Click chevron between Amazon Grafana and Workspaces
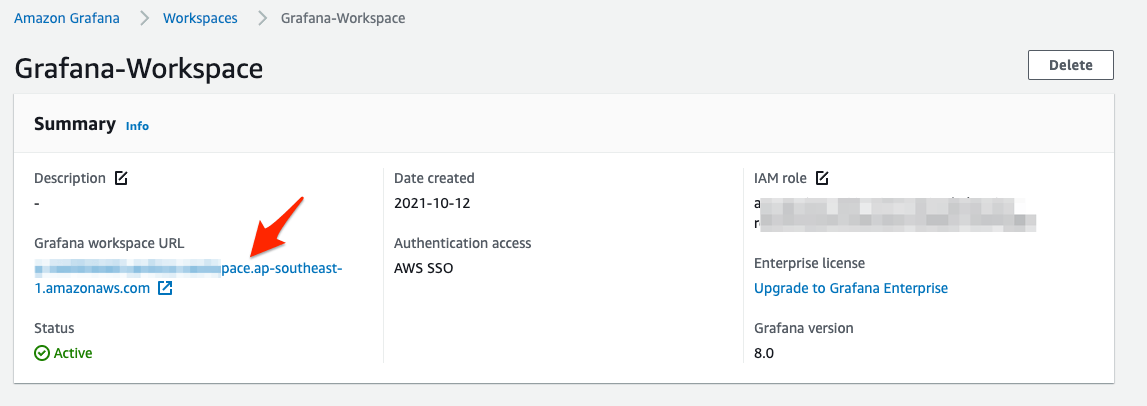1147x406 pixels. pos(141,18)
